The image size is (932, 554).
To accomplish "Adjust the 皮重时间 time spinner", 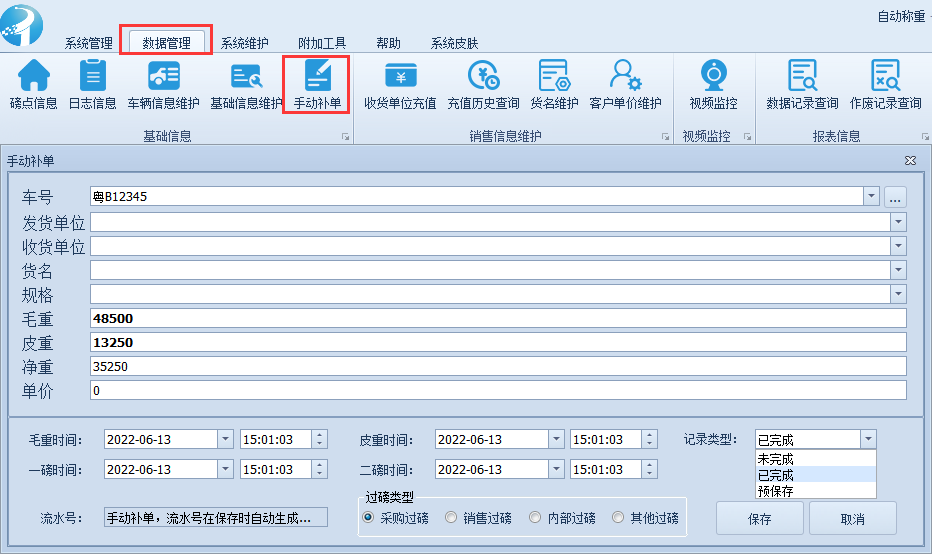I will 650,439.
